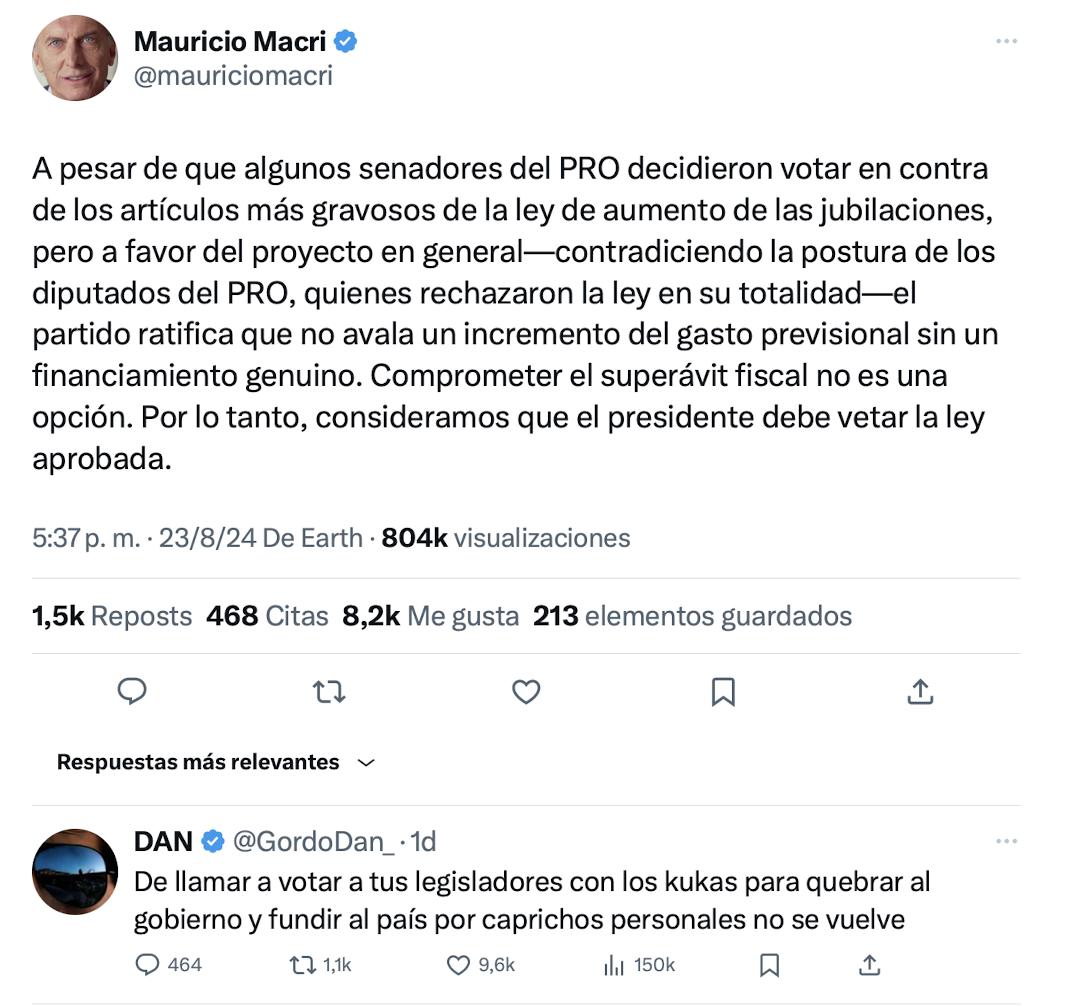Like Mauricio Macri's tweet

pos(526,692)
